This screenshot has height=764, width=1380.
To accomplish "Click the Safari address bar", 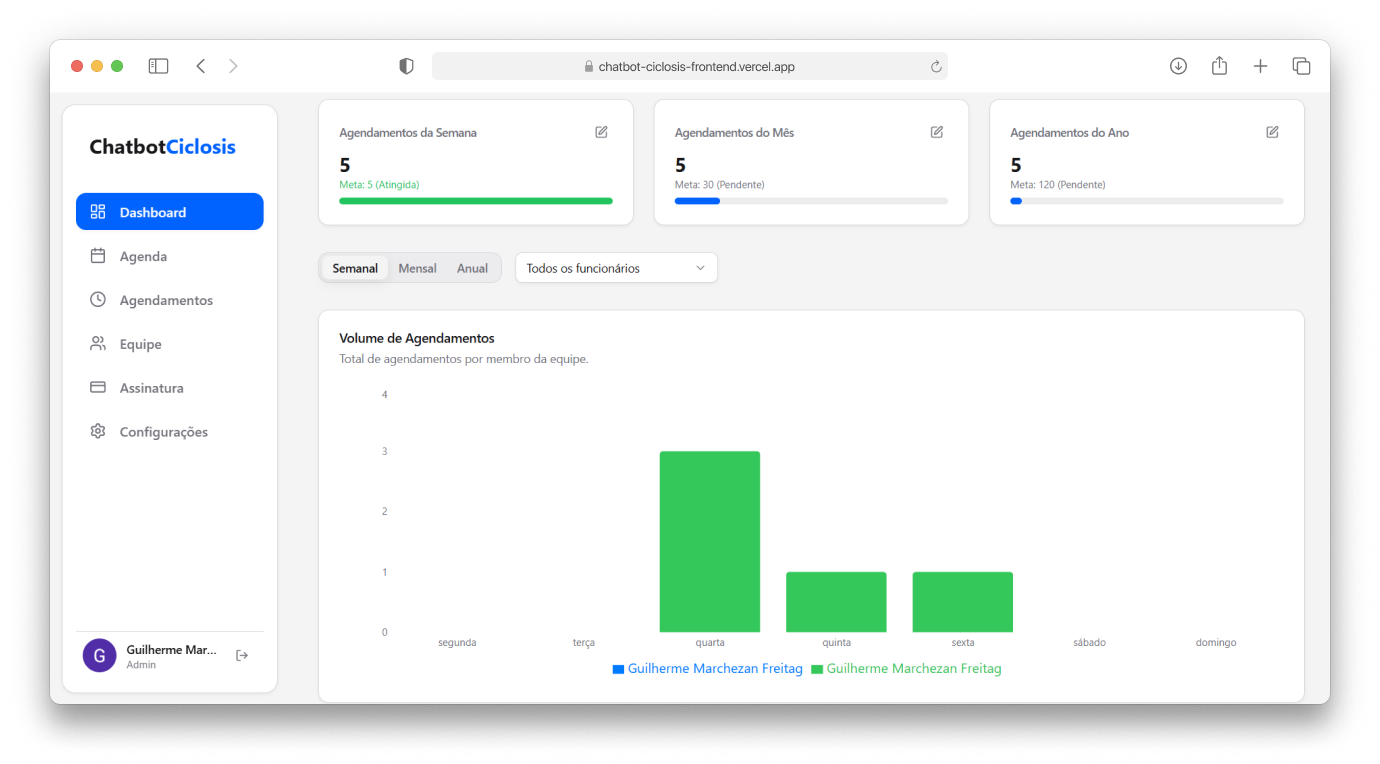I will pyautogui.click(x=690, y=67).
